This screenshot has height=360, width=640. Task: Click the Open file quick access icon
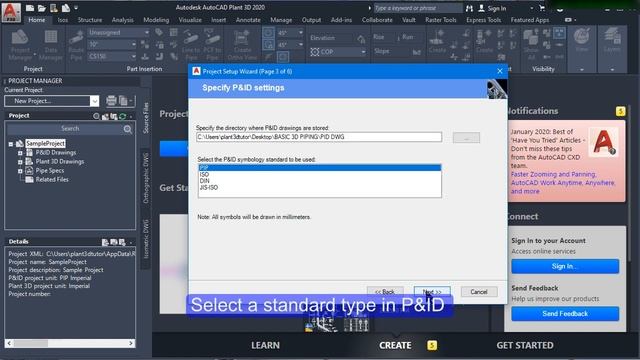pos(42,7)
